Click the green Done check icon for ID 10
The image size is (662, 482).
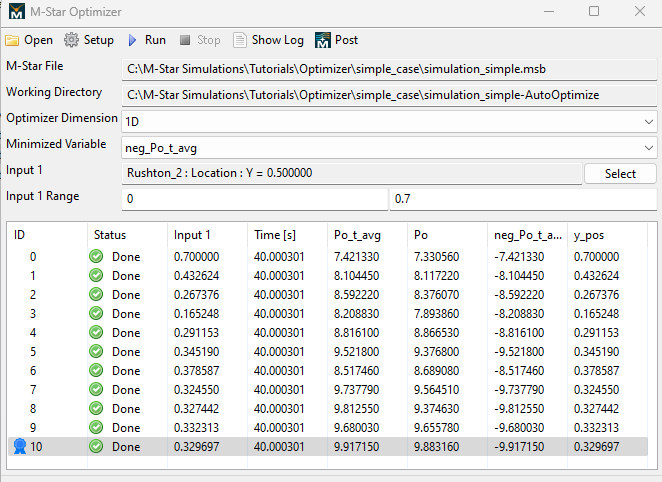pyautogui.click(x=96, y=446)
